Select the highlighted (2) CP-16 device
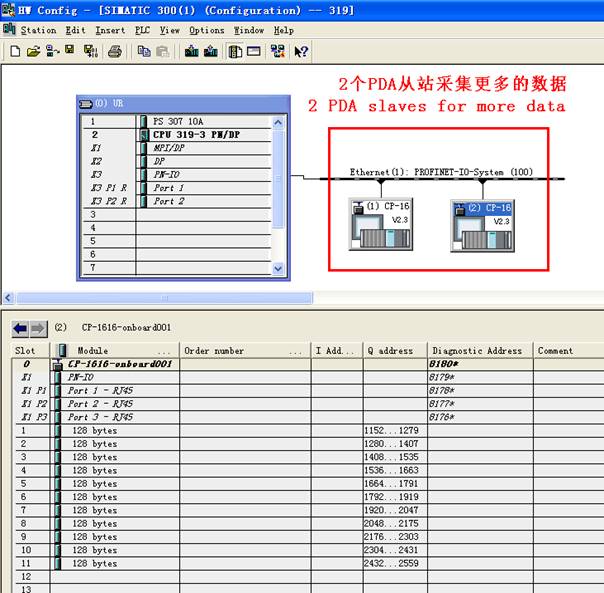The image size is (604, 593). click(x=480, y=226)
